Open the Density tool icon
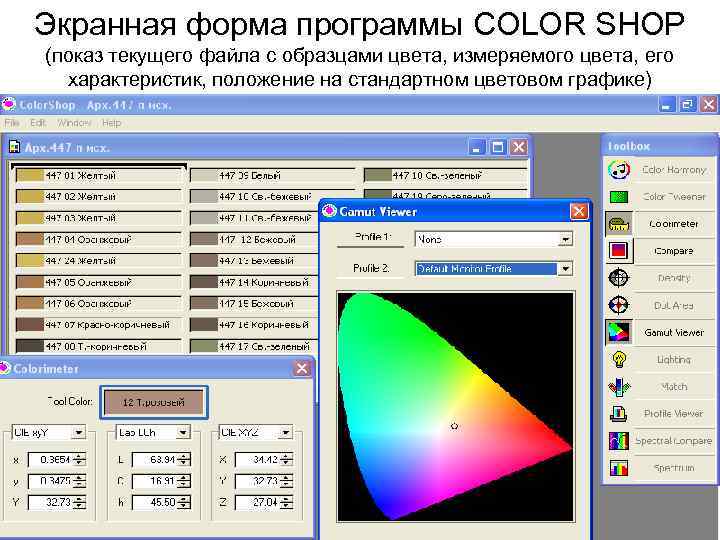The width and height of the screenshot is (720, 540). pos(619,278)
